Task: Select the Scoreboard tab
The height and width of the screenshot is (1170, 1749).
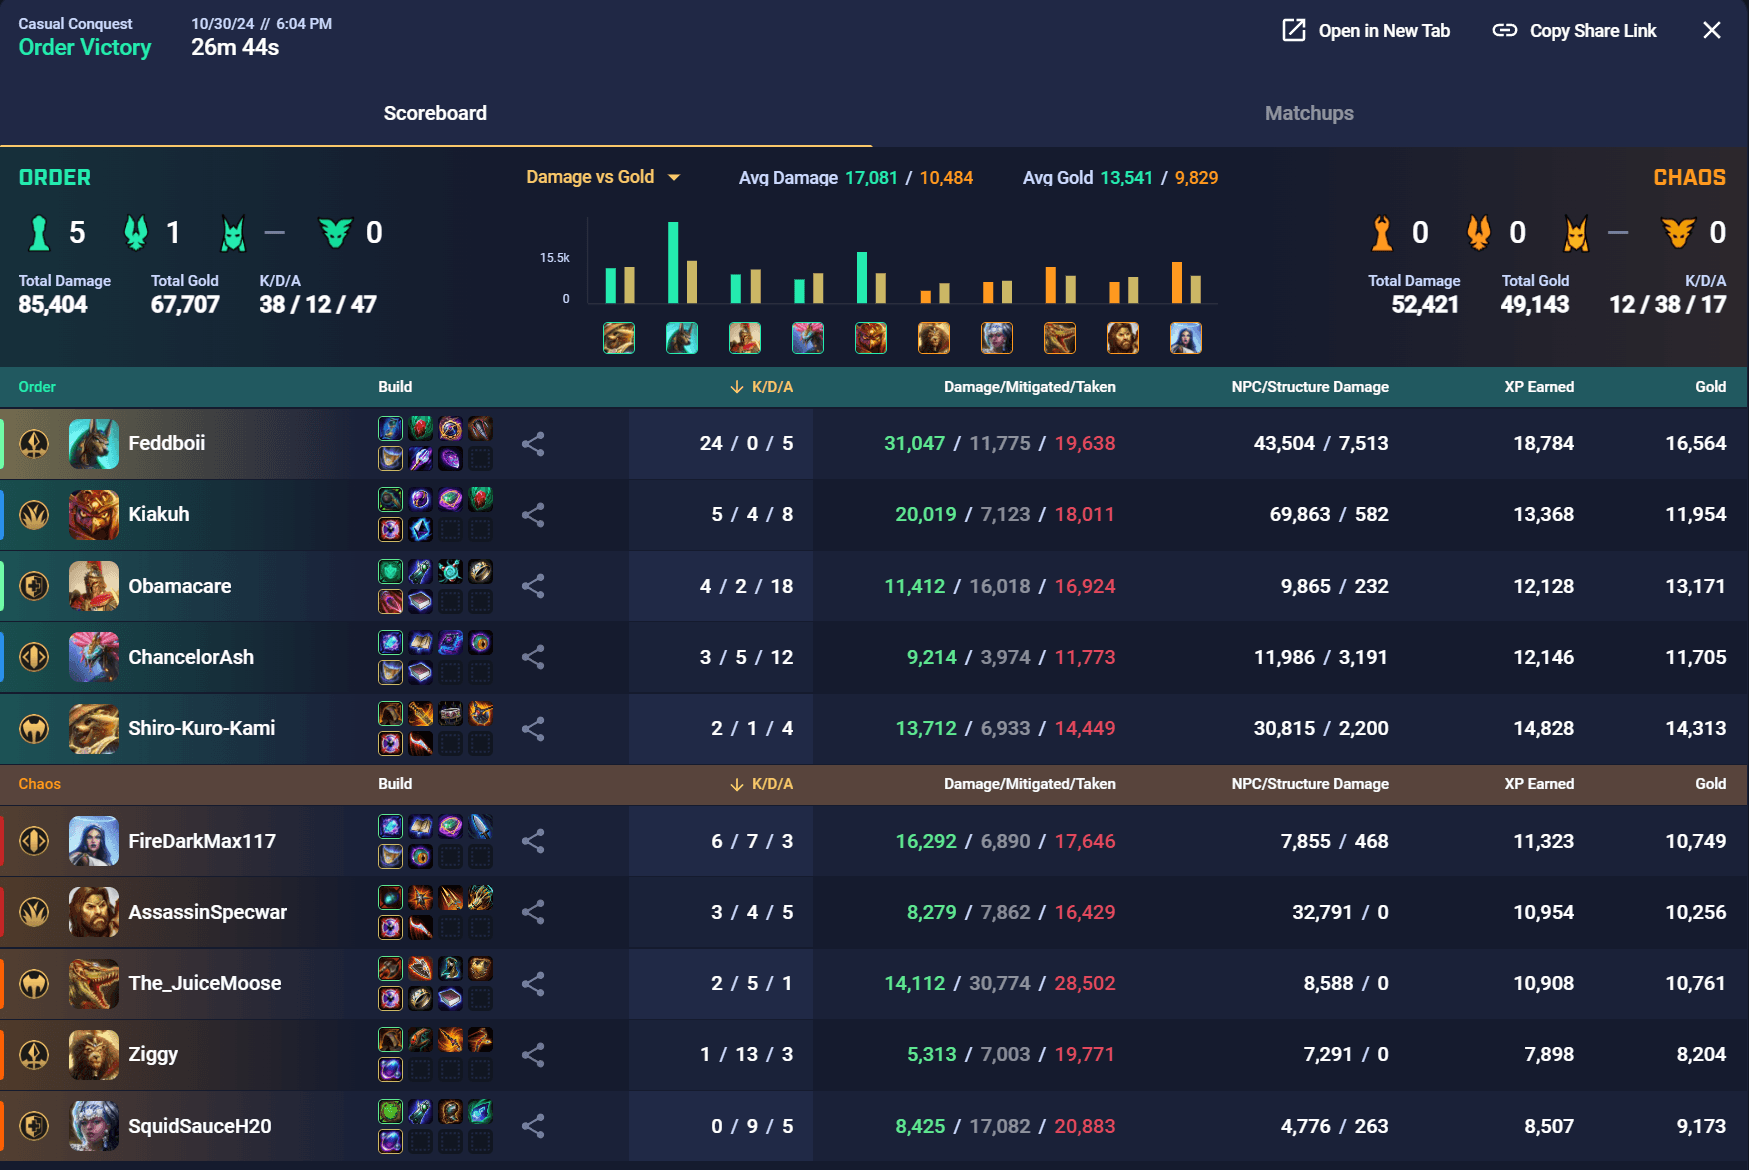Action: 435,113
